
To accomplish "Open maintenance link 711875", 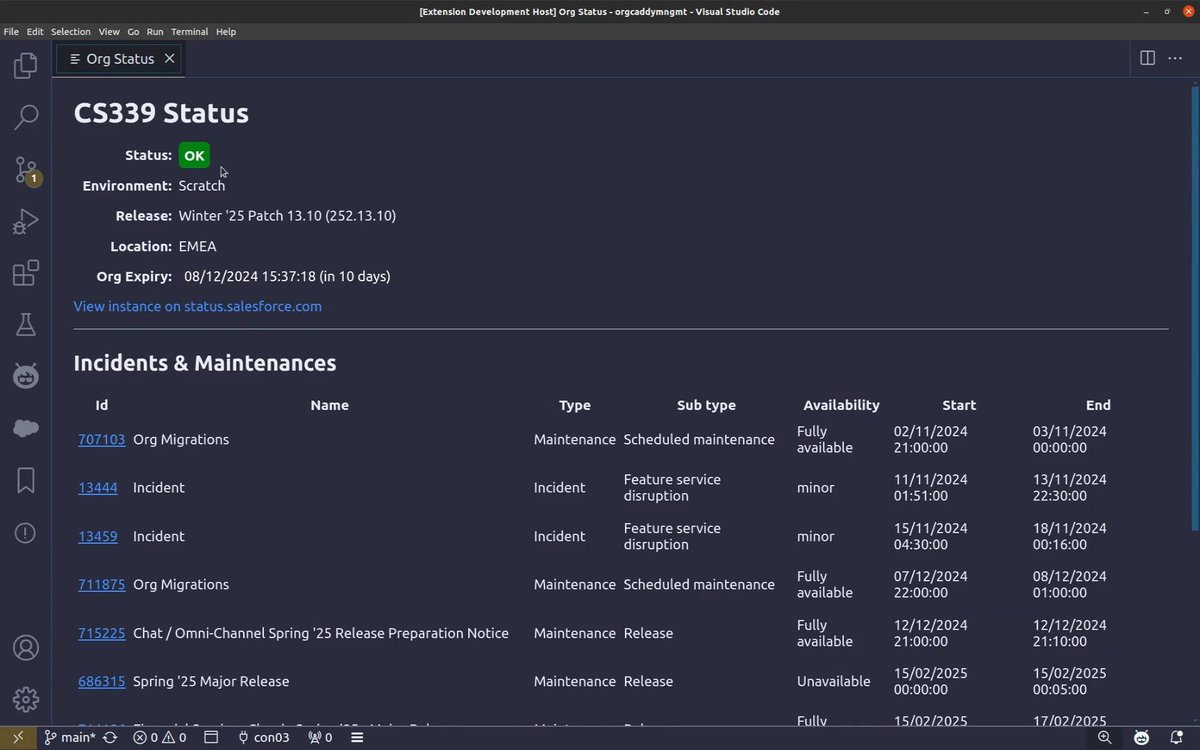I will point(102,584).
